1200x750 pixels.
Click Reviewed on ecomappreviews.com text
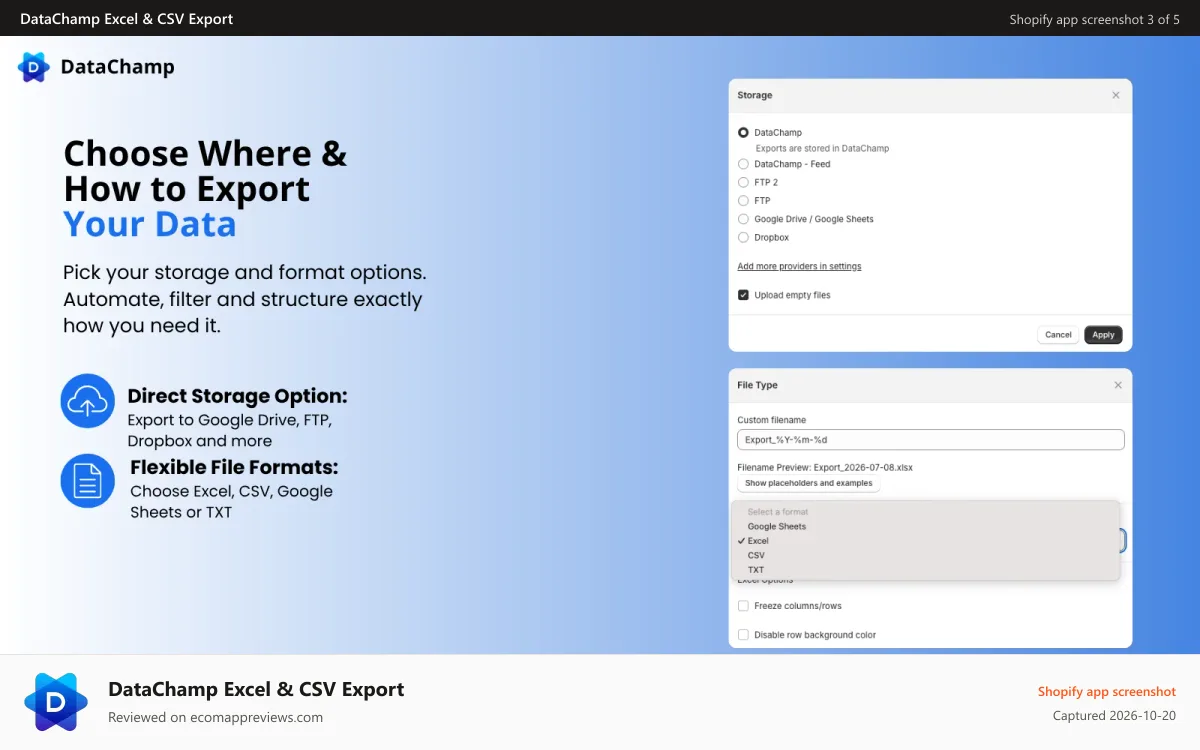(215, 717)
